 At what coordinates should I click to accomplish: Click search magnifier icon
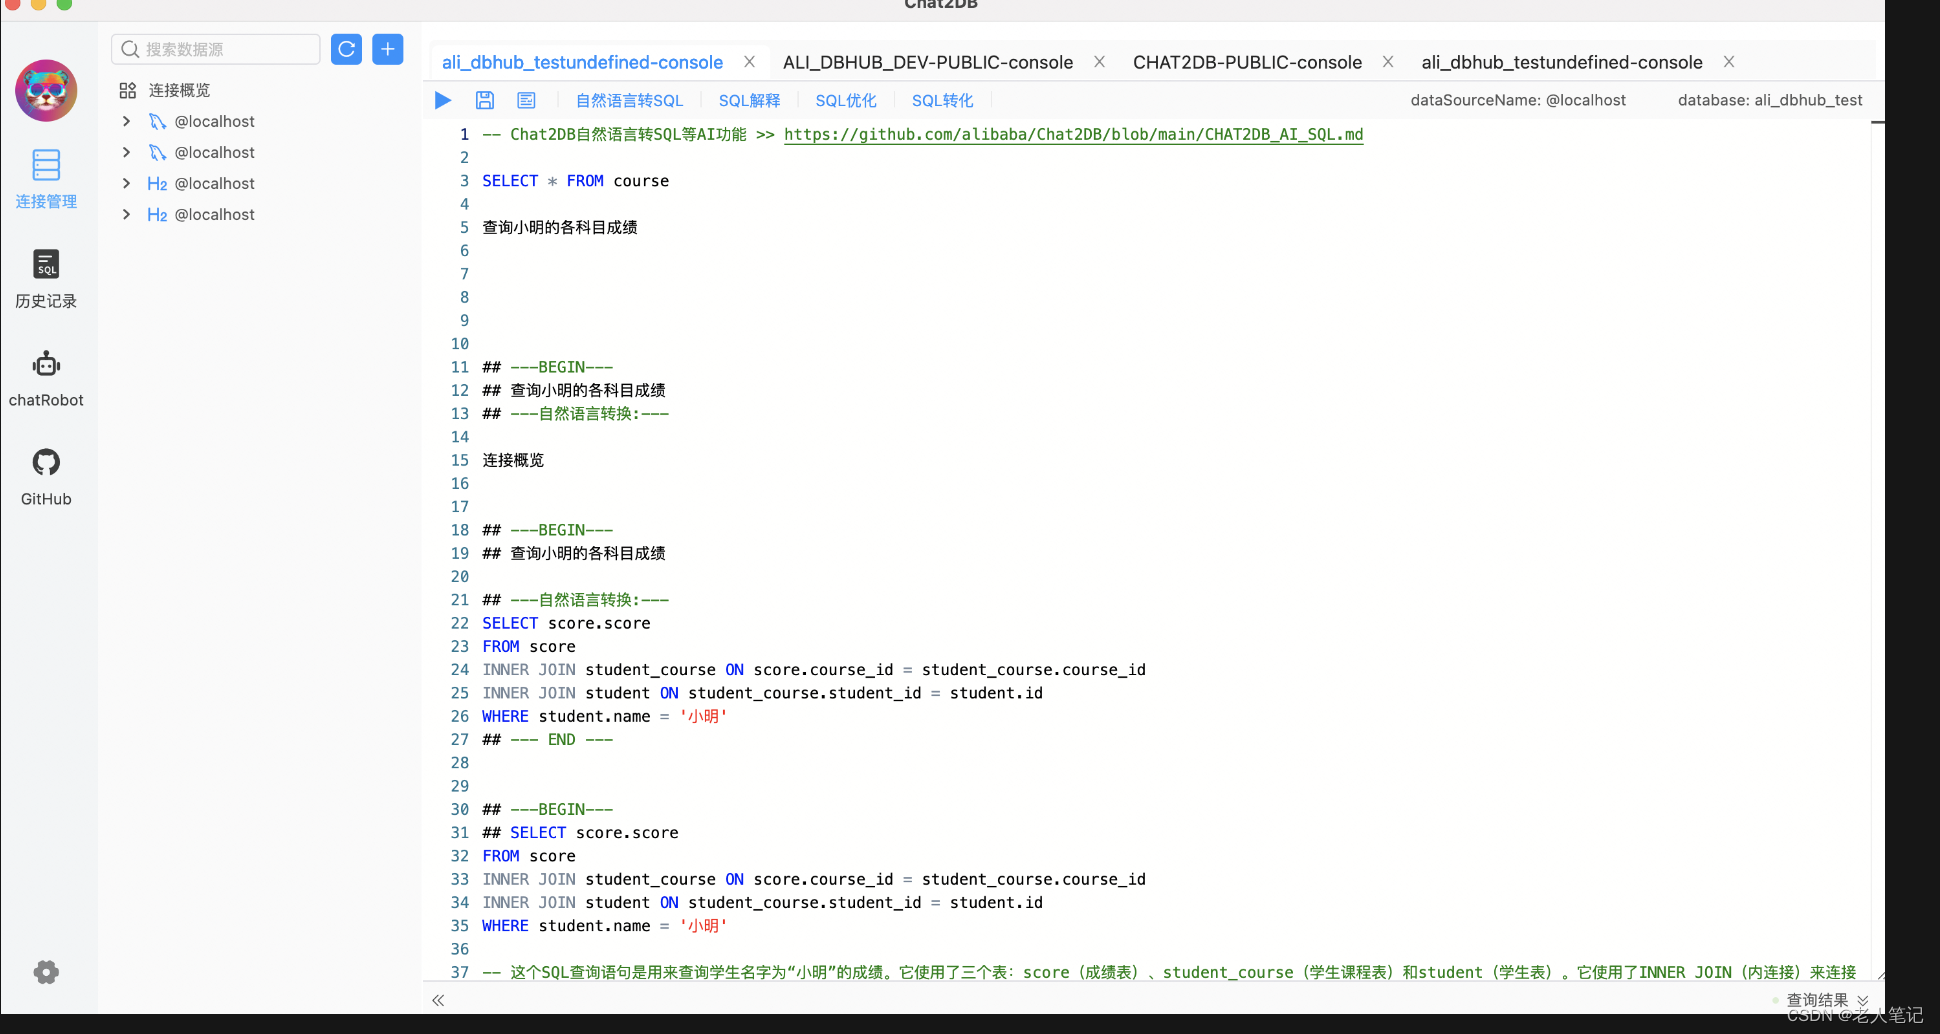pyautogui.click(x=130, y=49)
